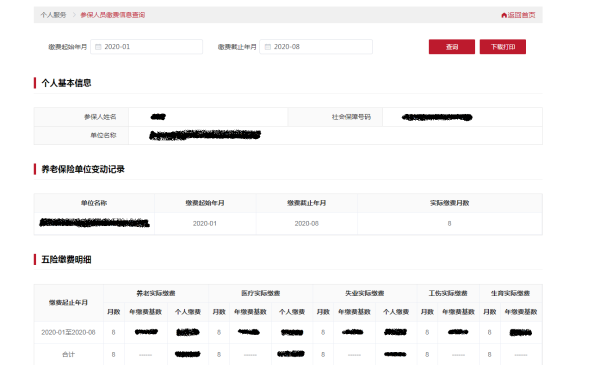Click the 个人基本信息 section heading

(x=66, y=83)
